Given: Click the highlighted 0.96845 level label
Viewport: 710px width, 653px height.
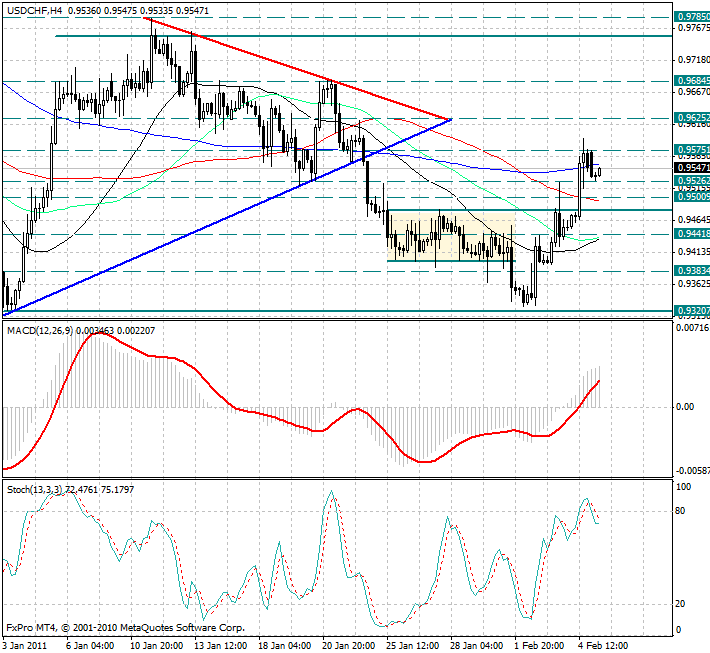Looking at the screenshot, I should [x=692, y=81].
